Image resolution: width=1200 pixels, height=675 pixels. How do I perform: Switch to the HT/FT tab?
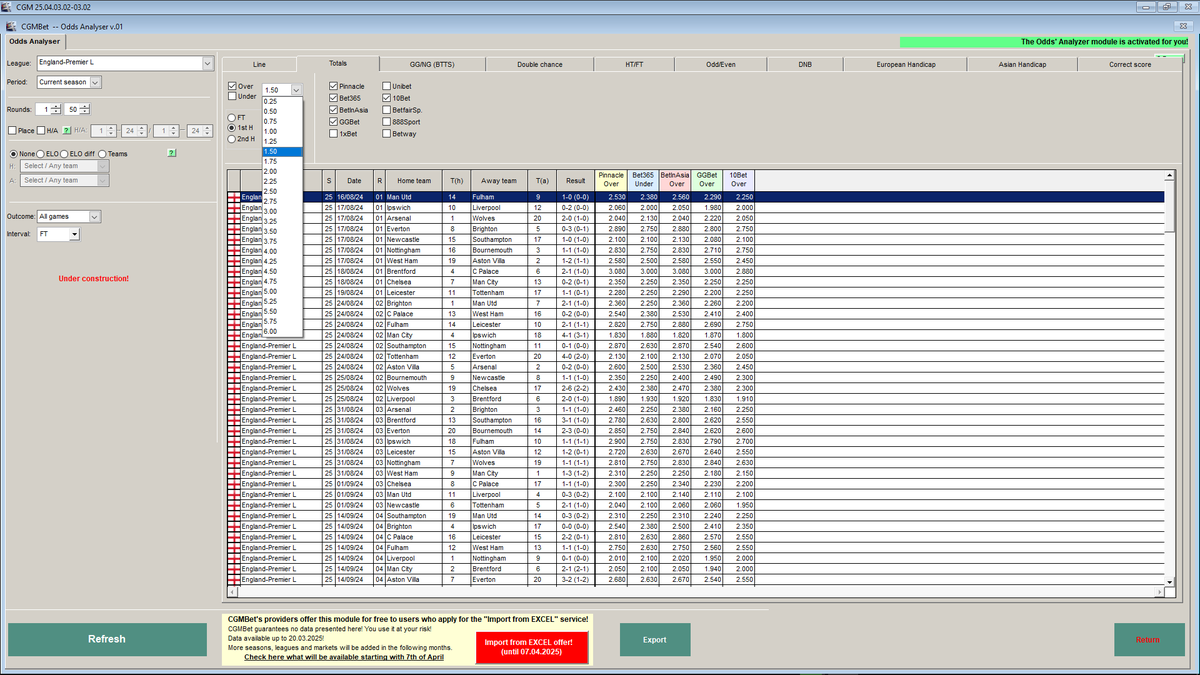pos(634,64)
